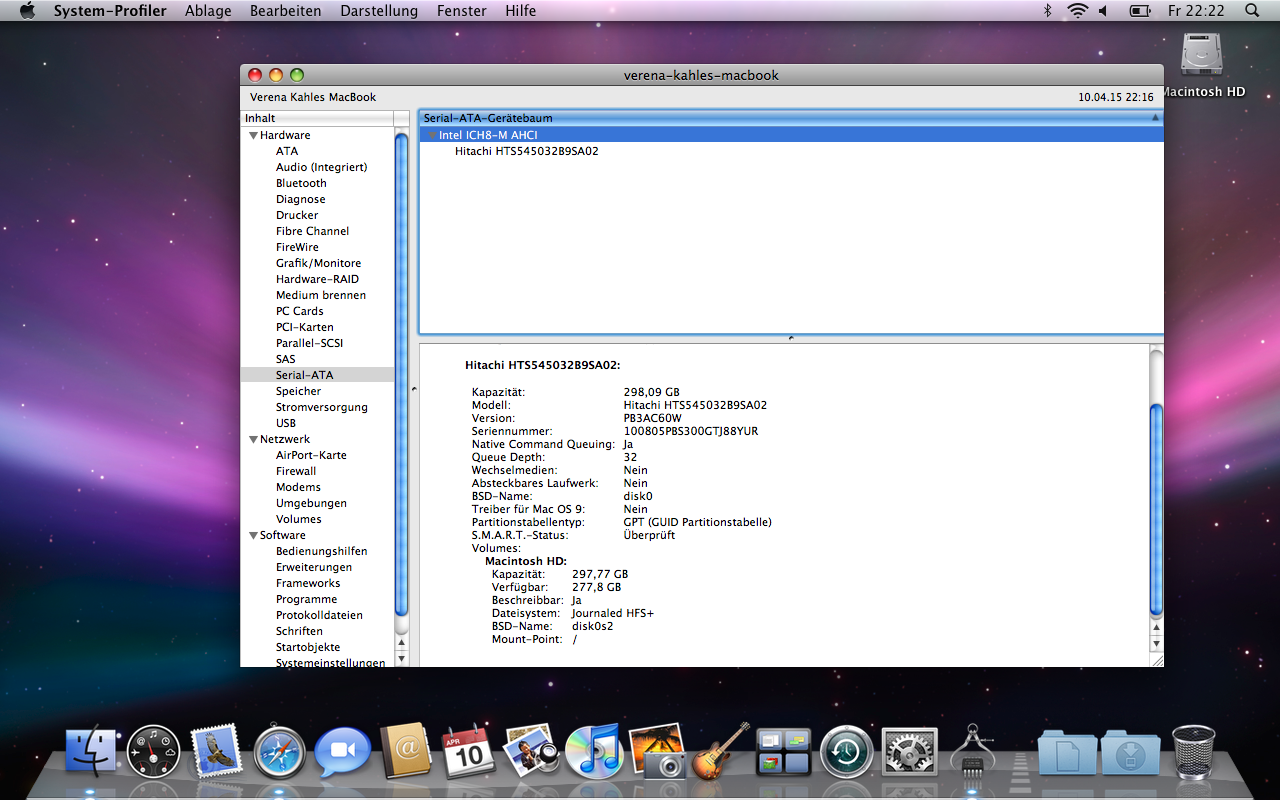Screen dimensions: 1280x800
Task: Open the Bearbeiten menu
Action: 285,10
